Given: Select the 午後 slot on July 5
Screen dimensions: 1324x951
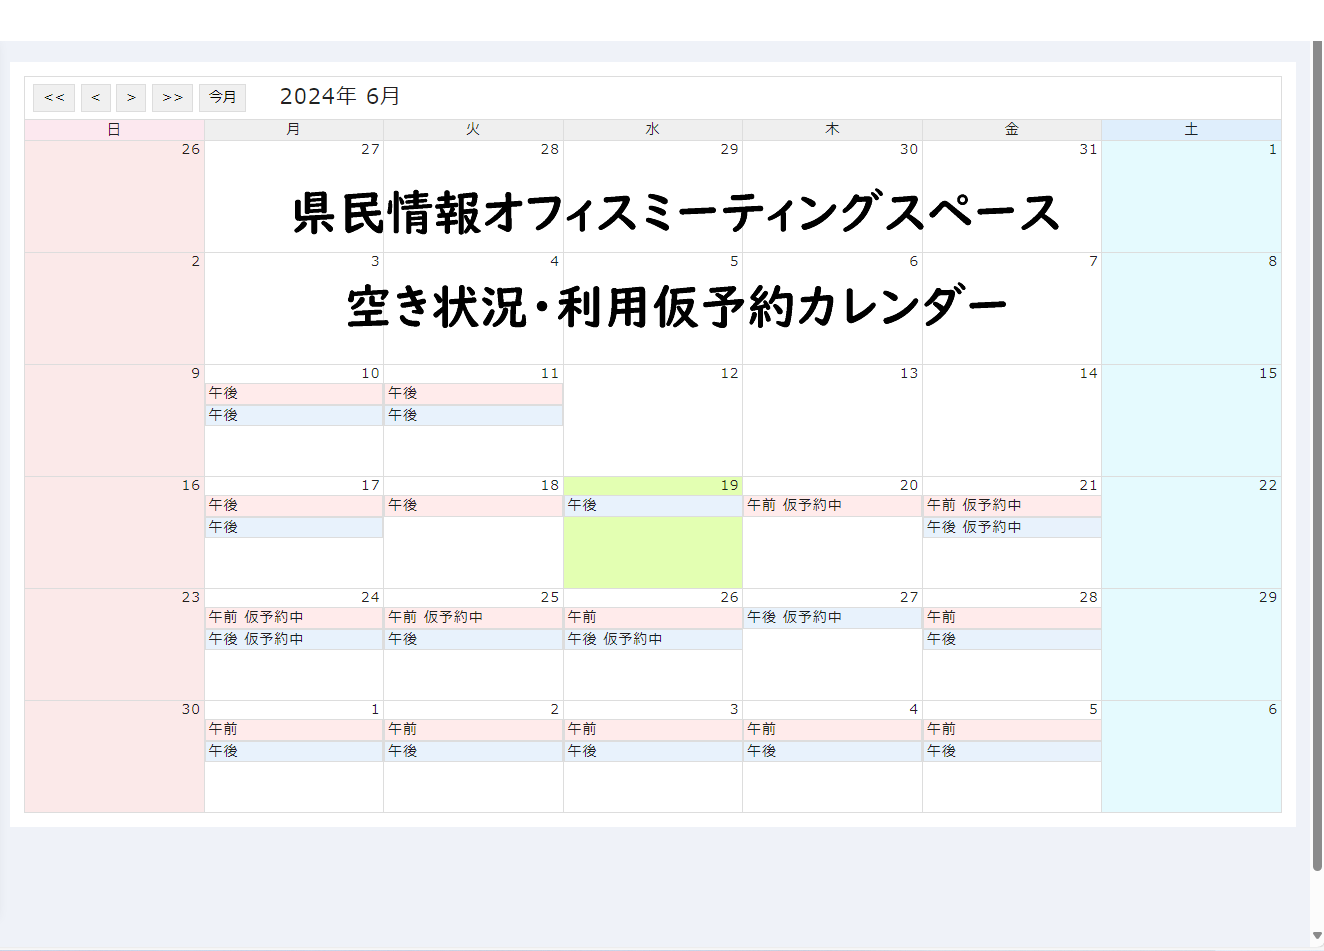Looking at the screenshot, I should click(1012, 751).
